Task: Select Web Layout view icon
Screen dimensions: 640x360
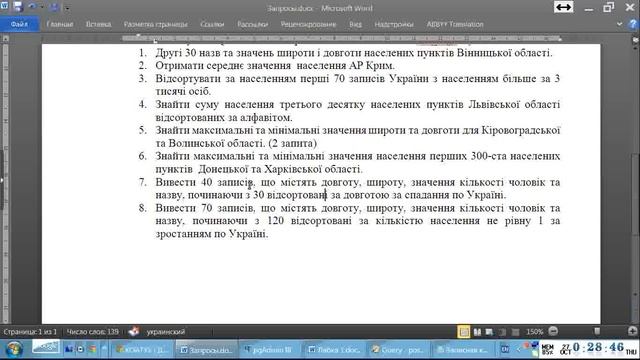Action: pos(489,332)
